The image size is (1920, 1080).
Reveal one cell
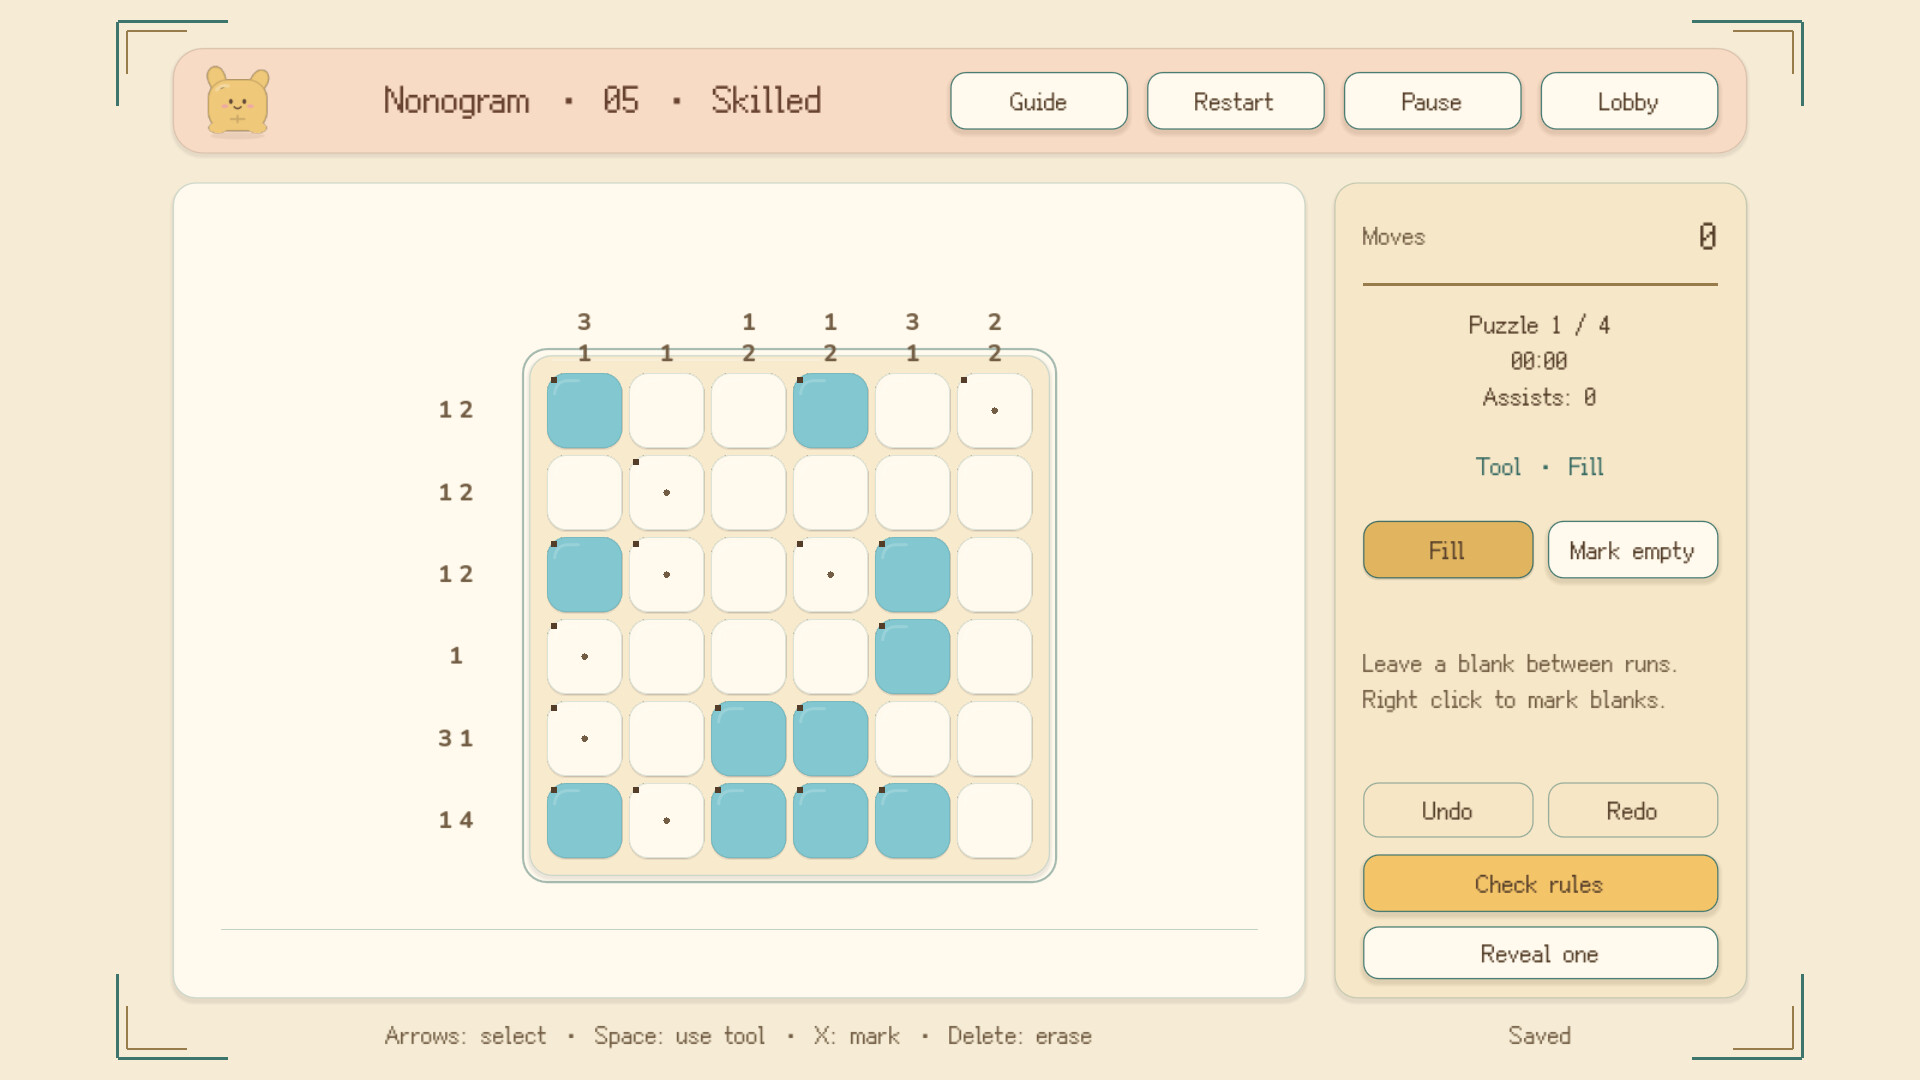coord(1540,953)
